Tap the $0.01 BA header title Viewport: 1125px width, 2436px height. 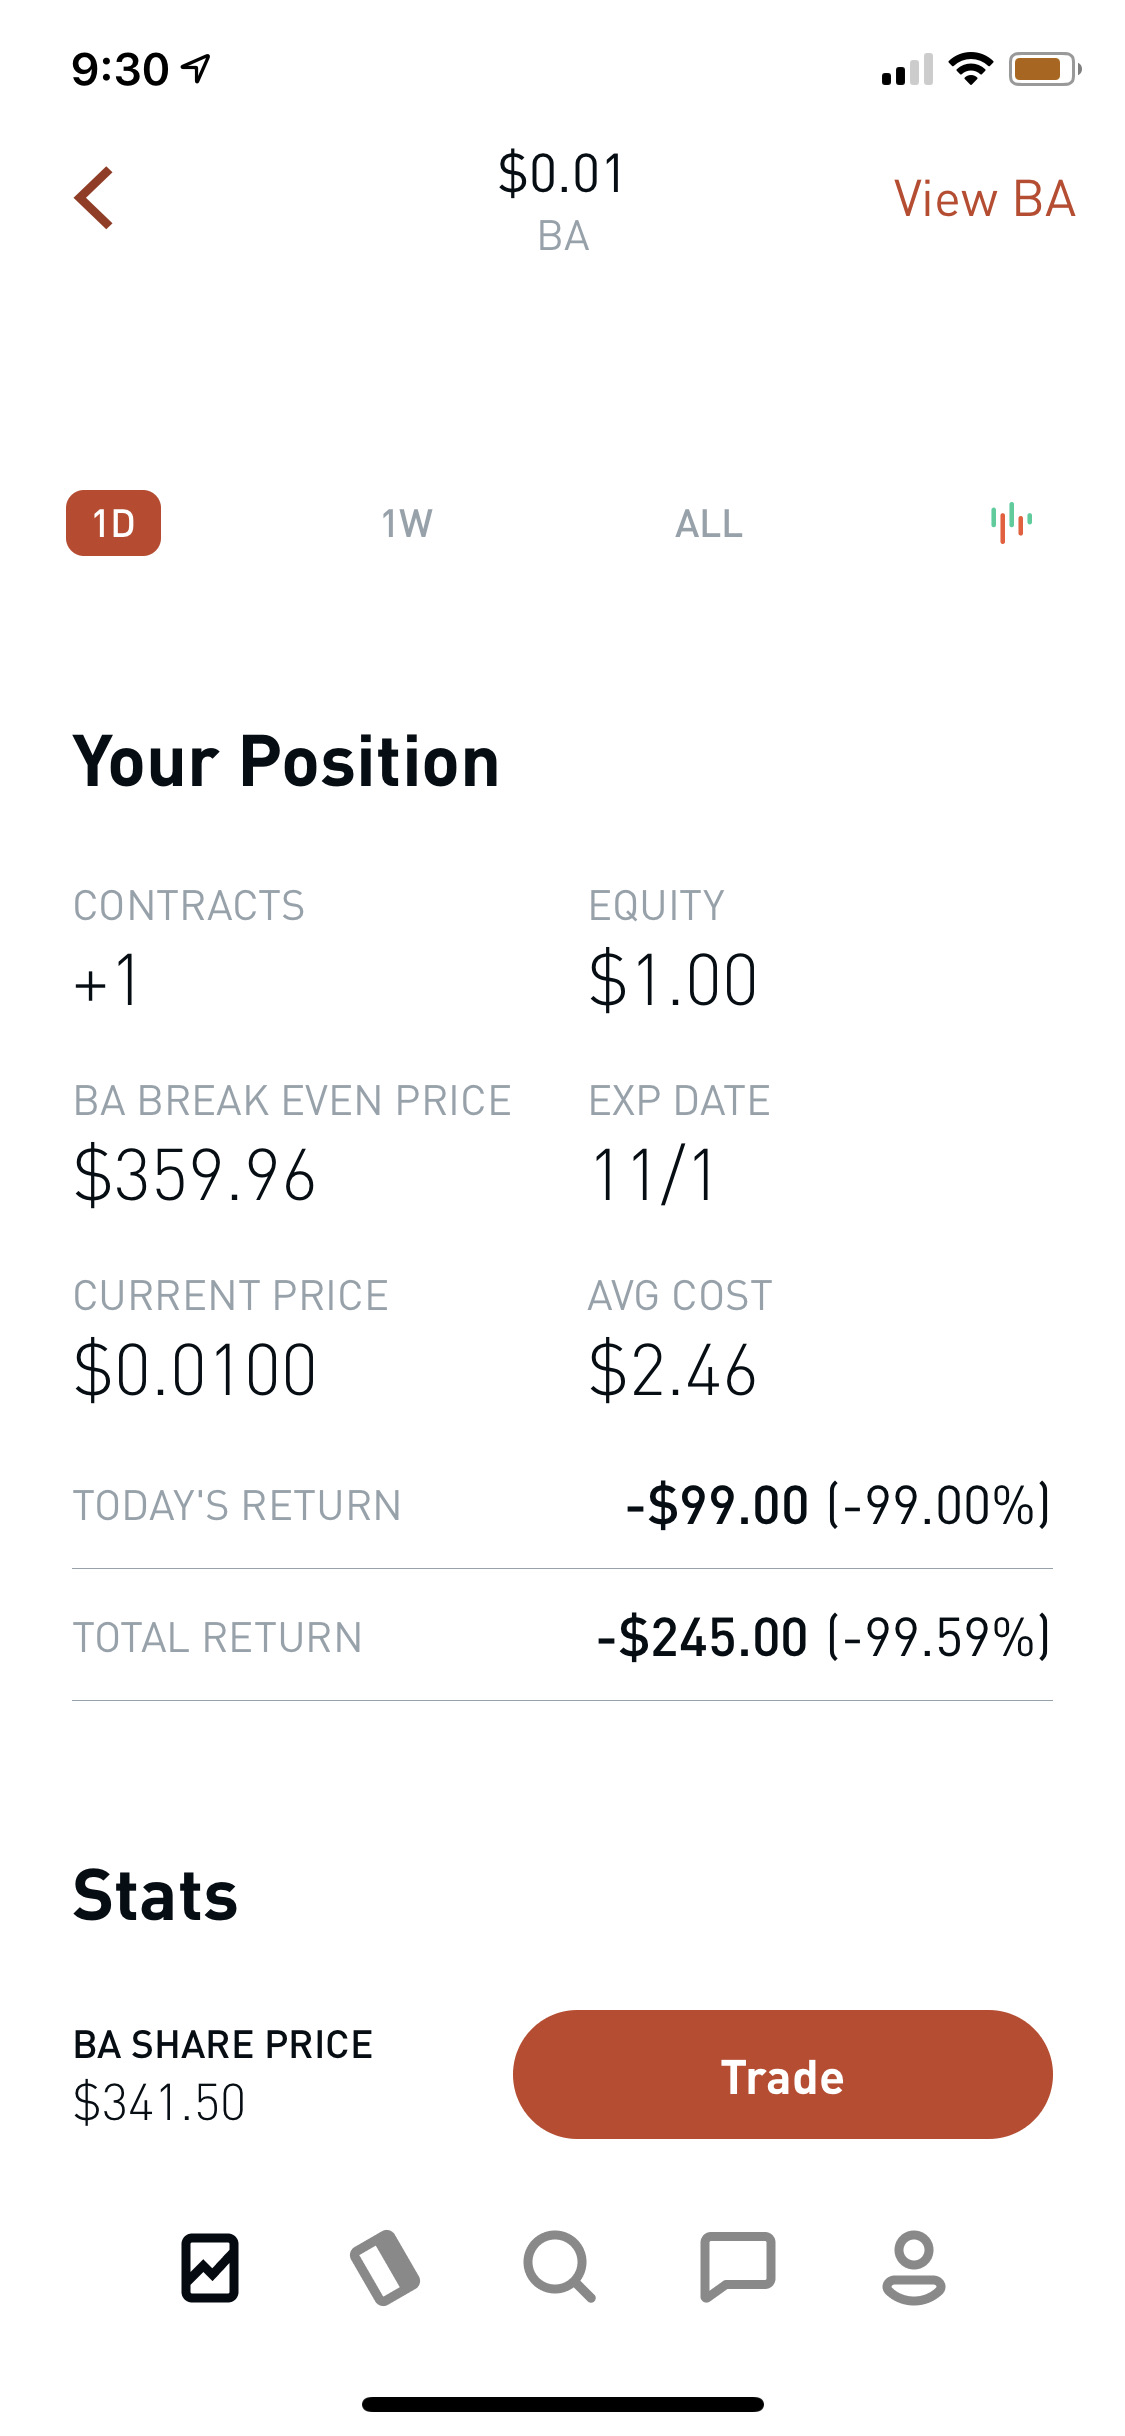562,198
